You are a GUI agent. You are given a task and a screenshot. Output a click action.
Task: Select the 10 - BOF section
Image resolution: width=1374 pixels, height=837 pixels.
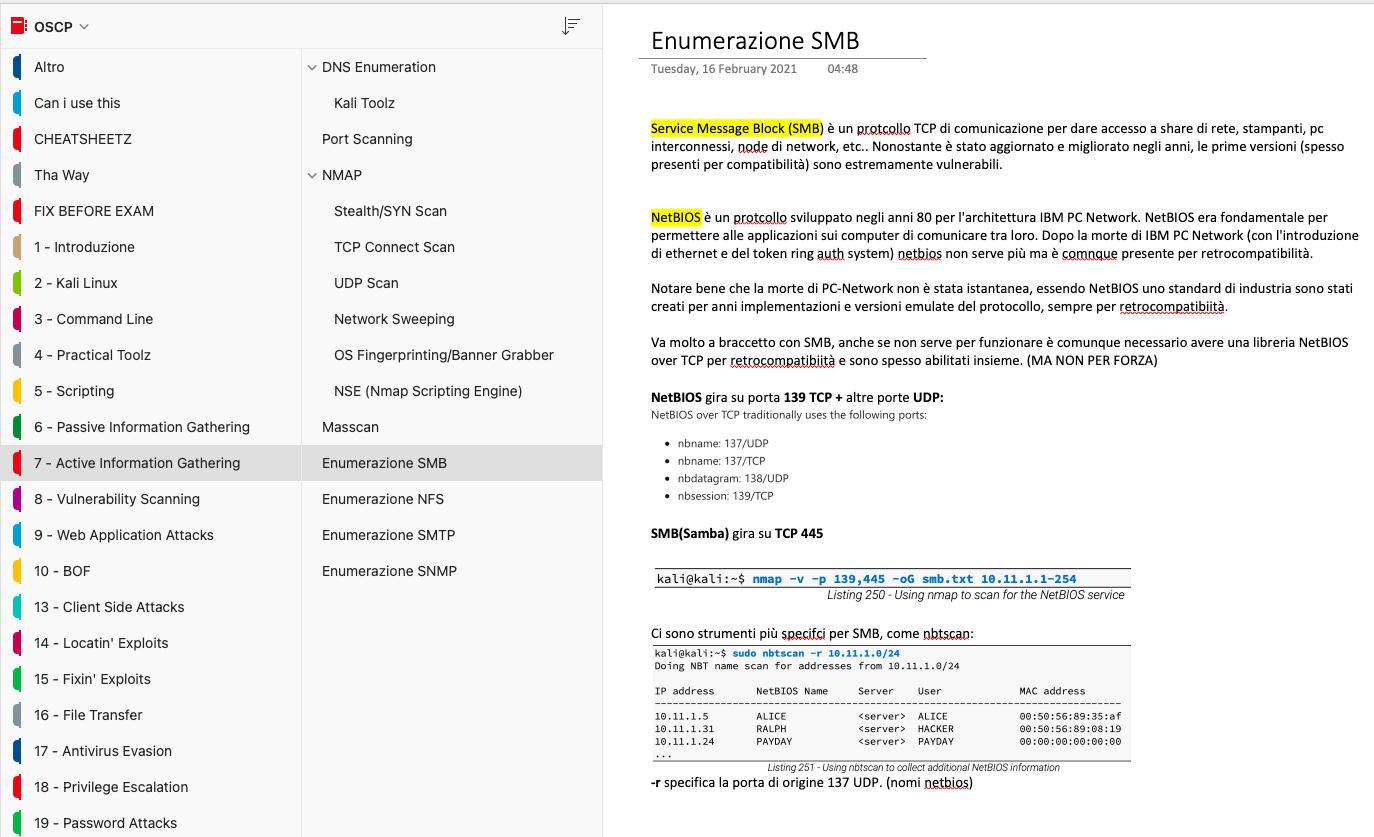(151, 571)
